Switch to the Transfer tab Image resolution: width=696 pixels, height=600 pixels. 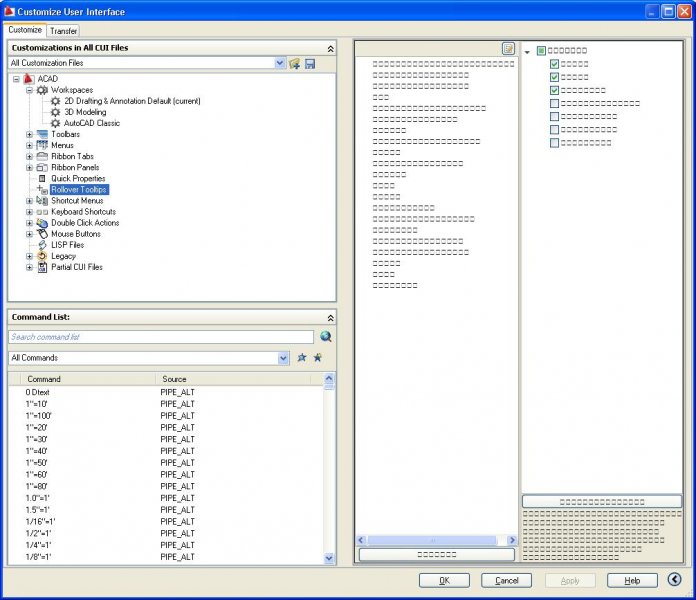[64, 31]
